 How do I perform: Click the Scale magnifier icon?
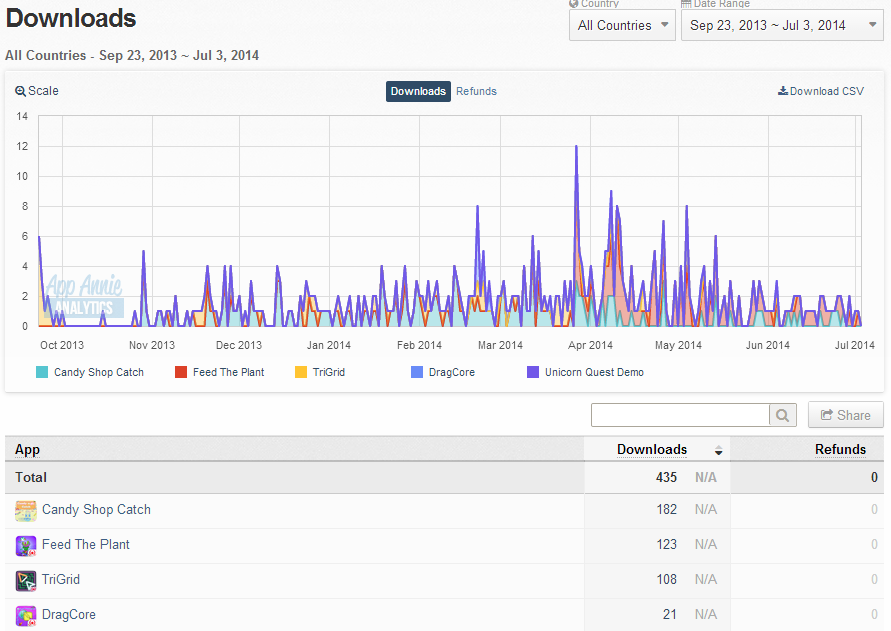point(20,91)
